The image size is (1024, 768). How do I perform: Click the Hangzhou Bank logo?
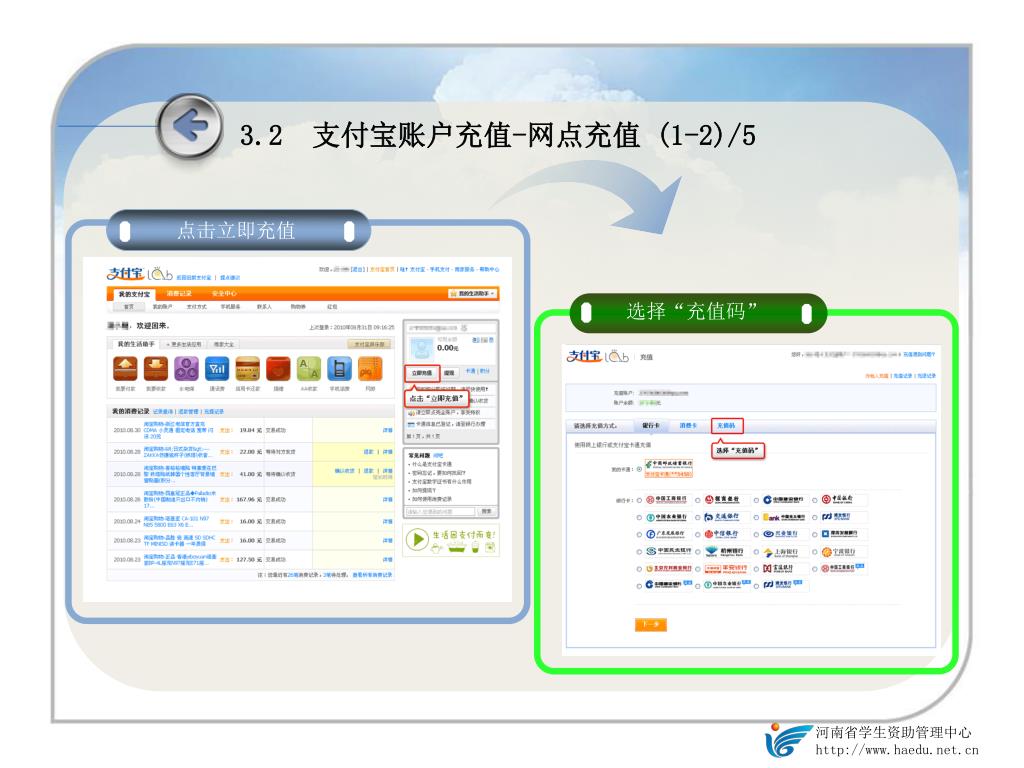coord(724,552)
